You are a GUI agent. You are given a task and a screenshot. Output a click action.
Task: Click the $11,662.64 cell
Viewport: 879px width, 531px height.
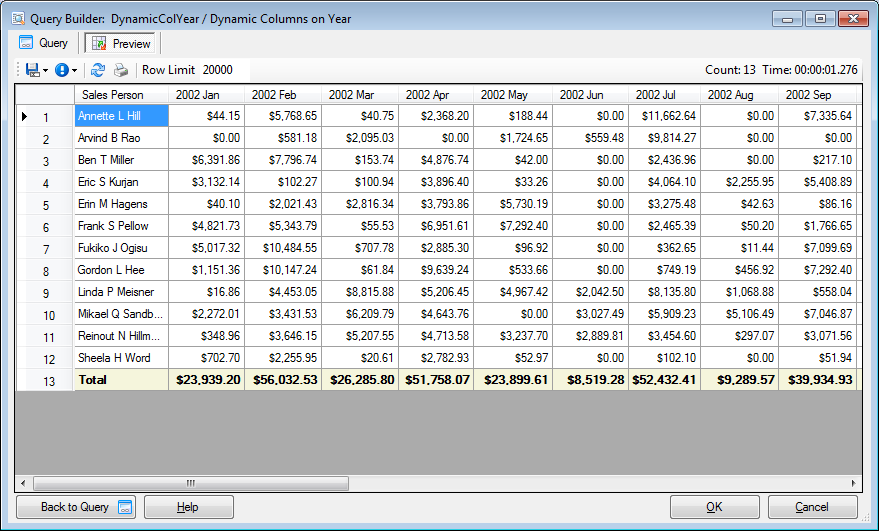tap(664, 116)
